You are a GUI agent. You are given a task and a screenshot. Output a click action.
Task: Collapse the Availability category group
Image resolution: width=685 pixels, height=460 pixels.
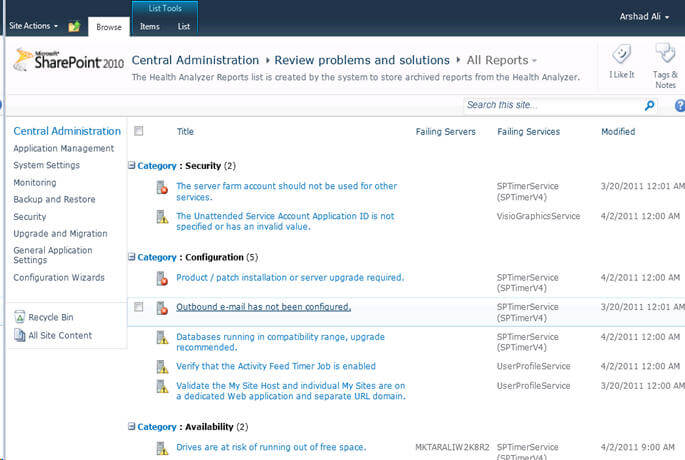[x=131, y=426]
